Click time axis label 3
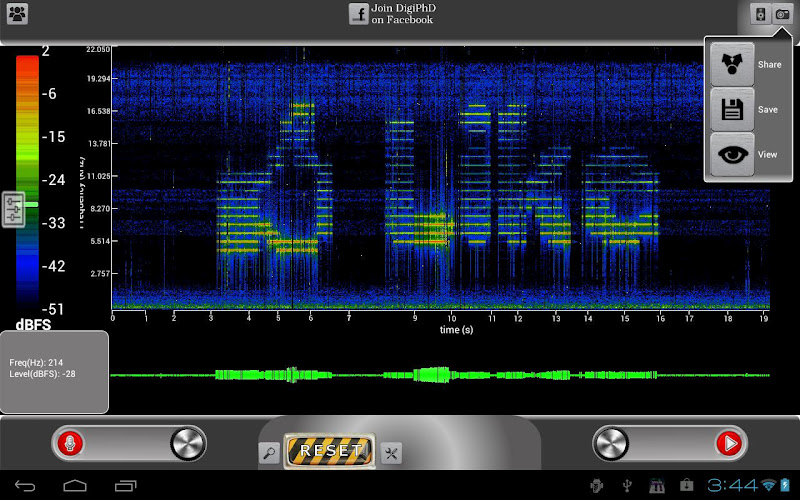Screen dimensions: 800x500 point(211,318)
